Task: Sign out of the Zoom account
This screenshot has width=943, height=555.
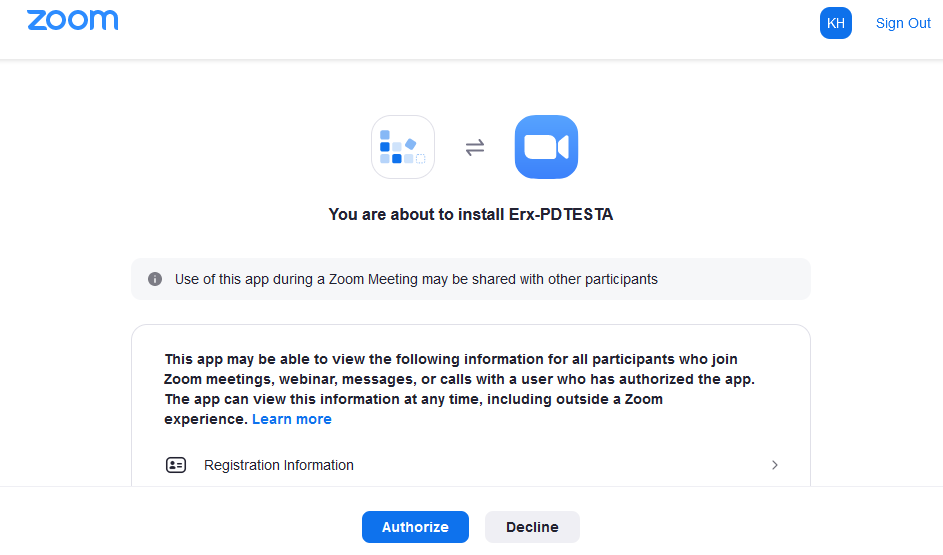Action: coord(903,23)
